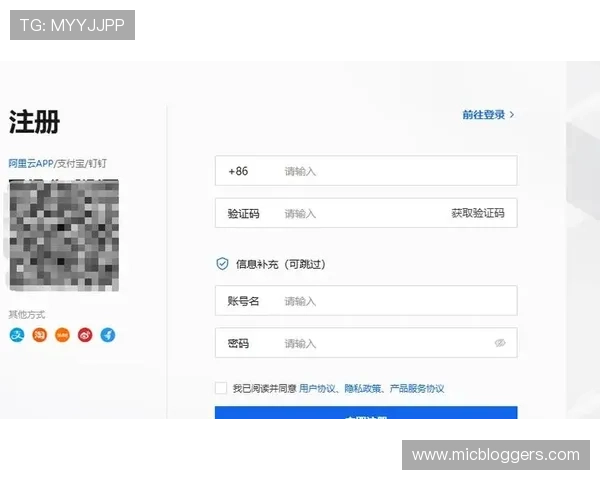Click the blue register button

(366, 413)
